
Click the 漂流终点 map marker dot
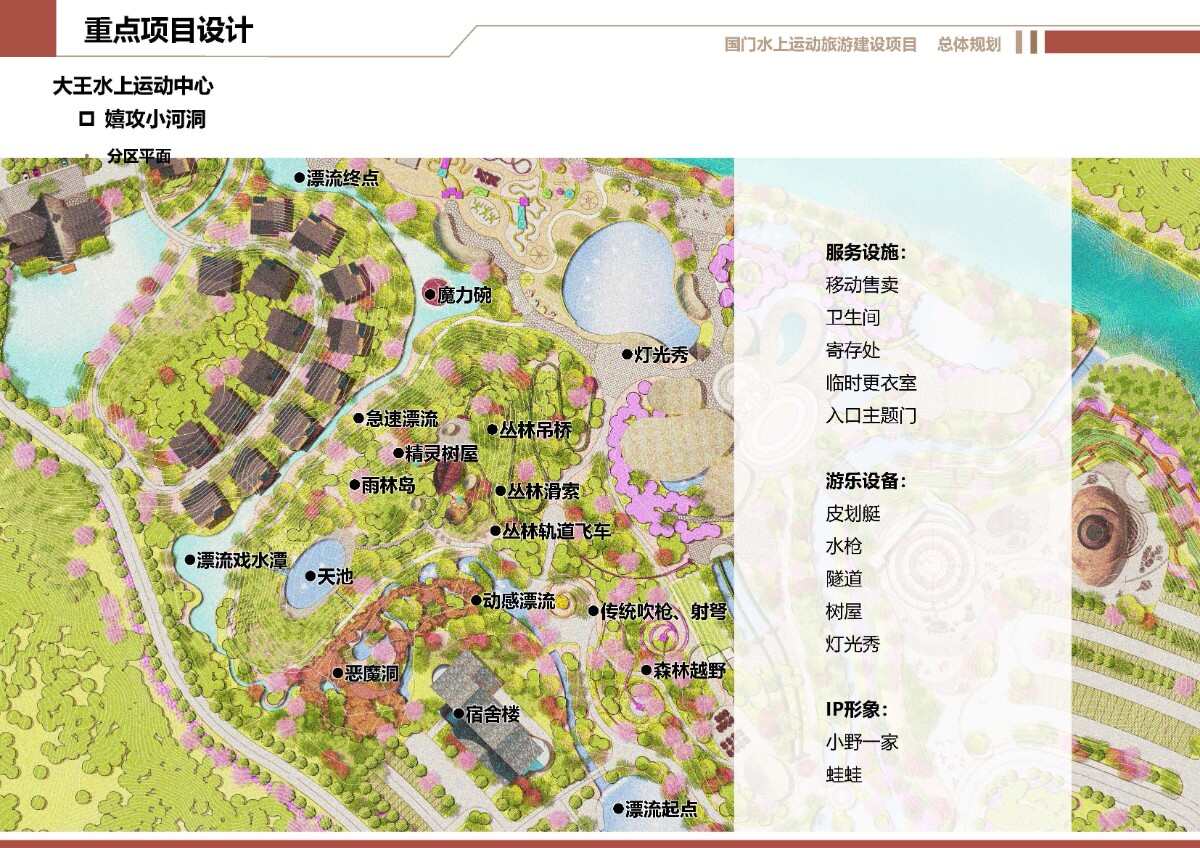click(298, 178)
